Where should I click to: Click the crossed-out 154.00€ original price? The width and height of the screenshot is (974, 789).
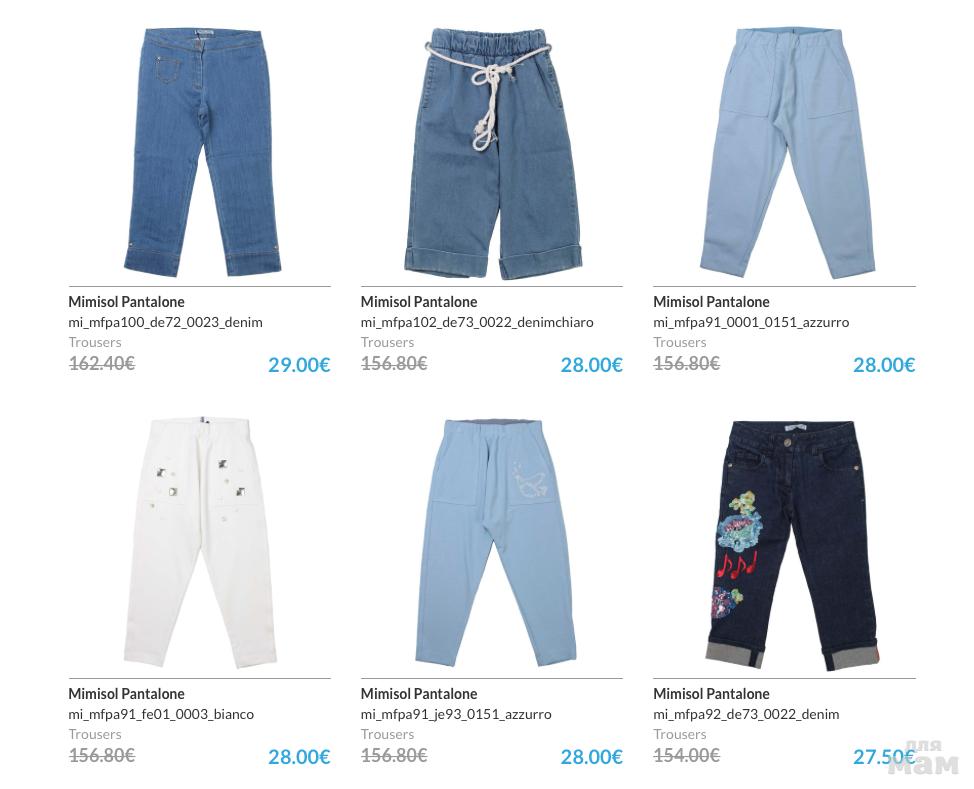click(x=686, y=755)
